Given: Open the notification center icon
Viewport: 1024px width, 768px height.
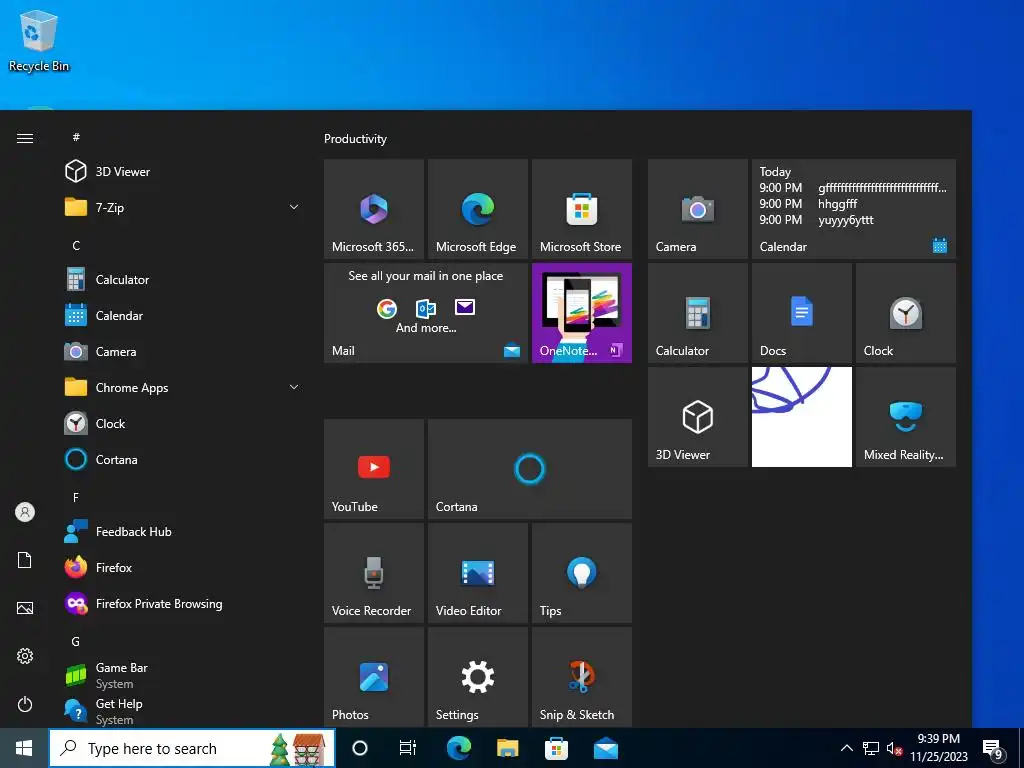Looking at the screenshot, I should coord(993,749).
